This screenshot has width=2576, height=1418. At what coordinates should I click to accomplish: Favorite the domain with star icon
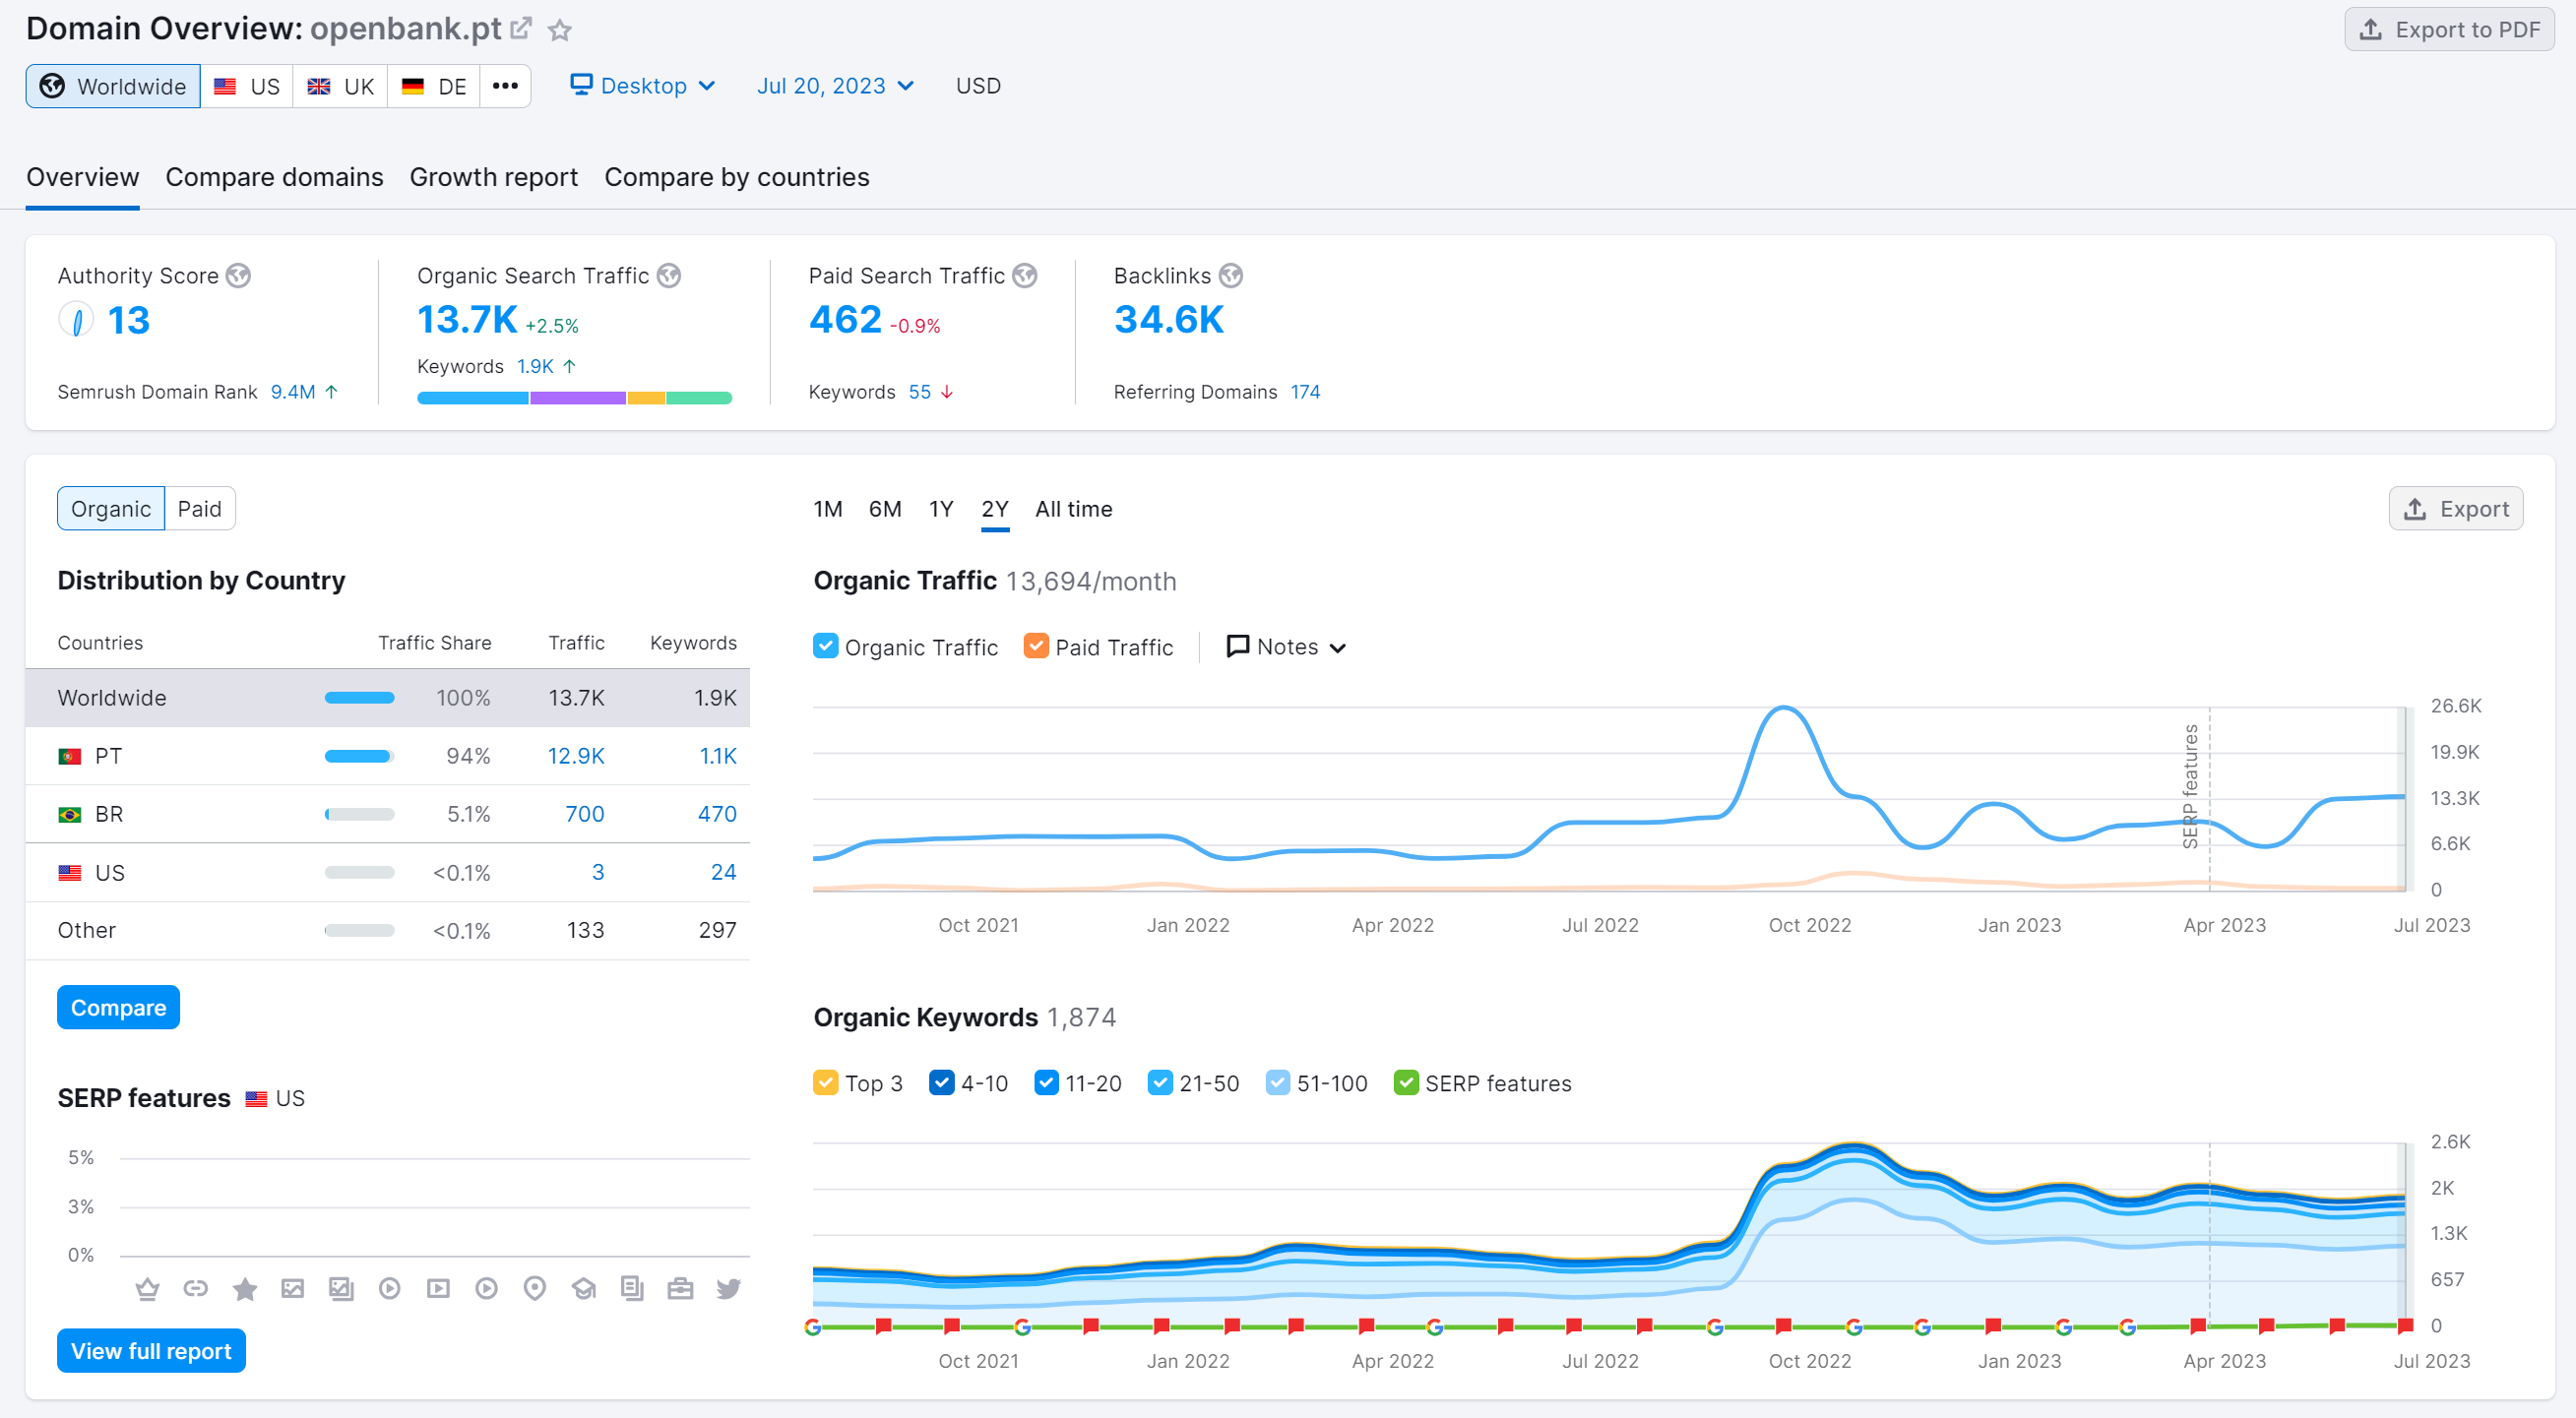pos(560,30)
